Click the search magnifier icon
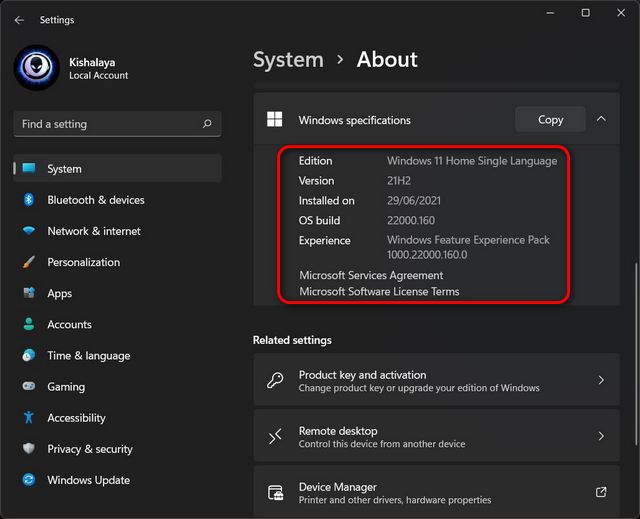The image size is (640, 519). 207,123
